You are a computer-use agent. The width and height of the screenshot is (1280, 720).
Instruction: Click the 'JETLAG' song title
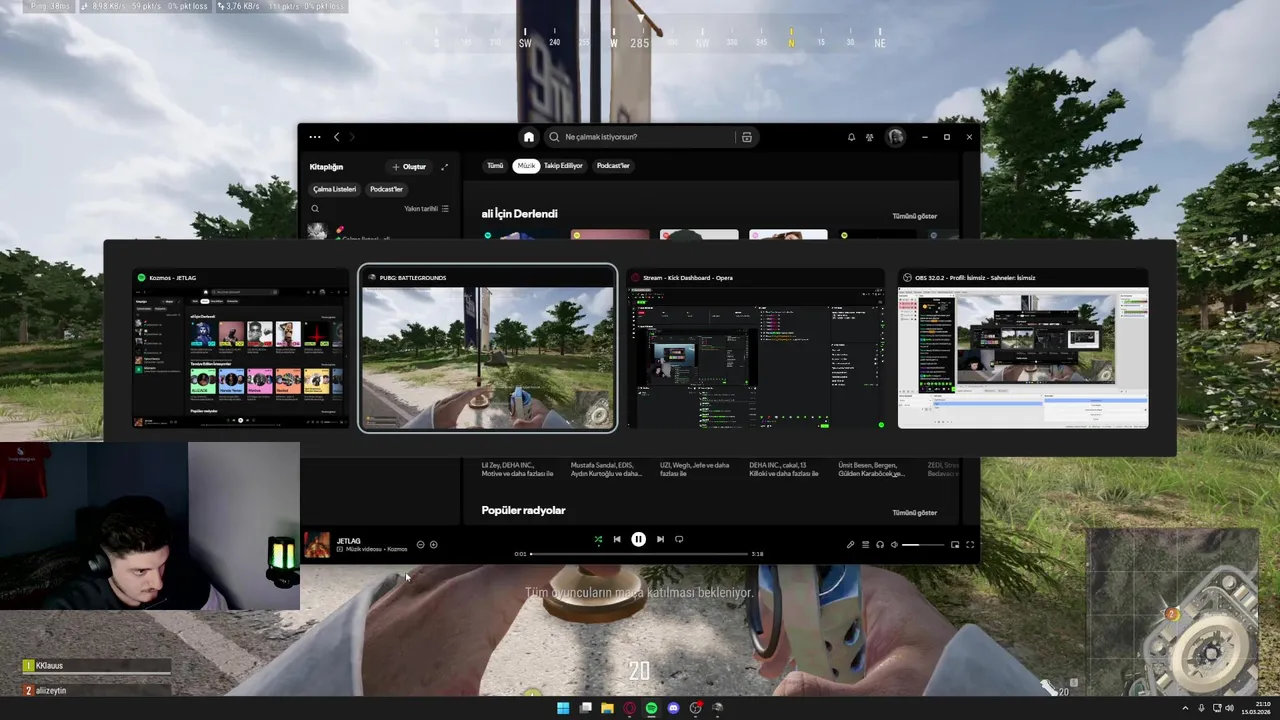tap(348, 541)
